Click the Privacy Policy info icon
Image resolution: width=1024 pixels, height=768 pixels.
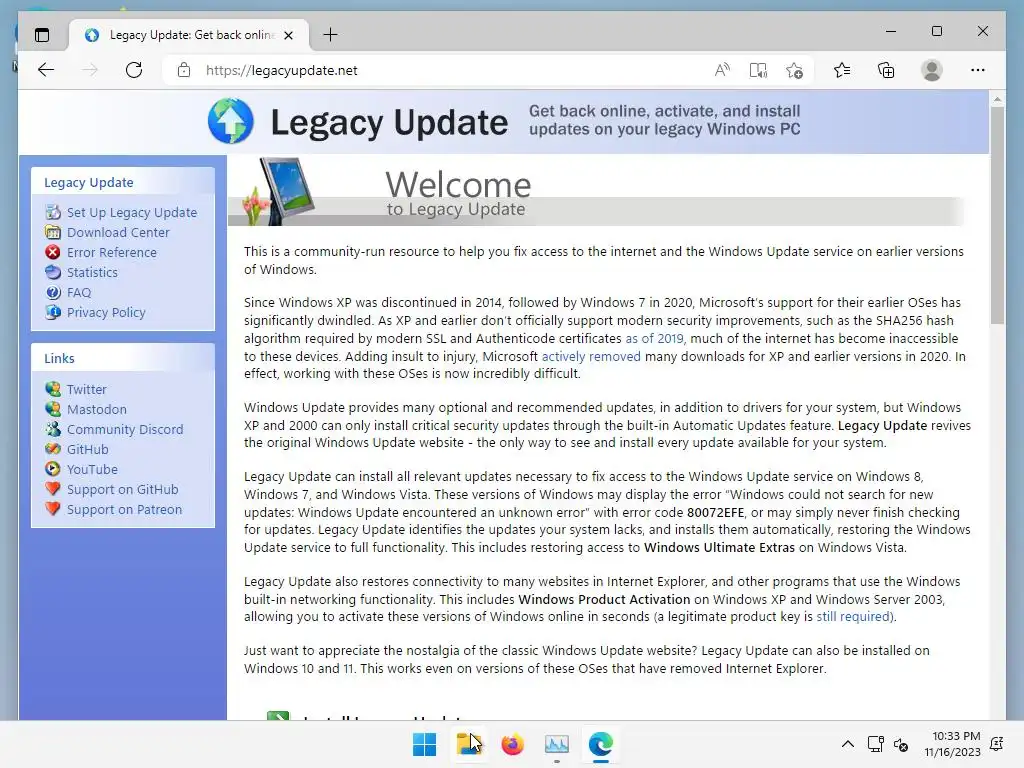pos(53,312)
